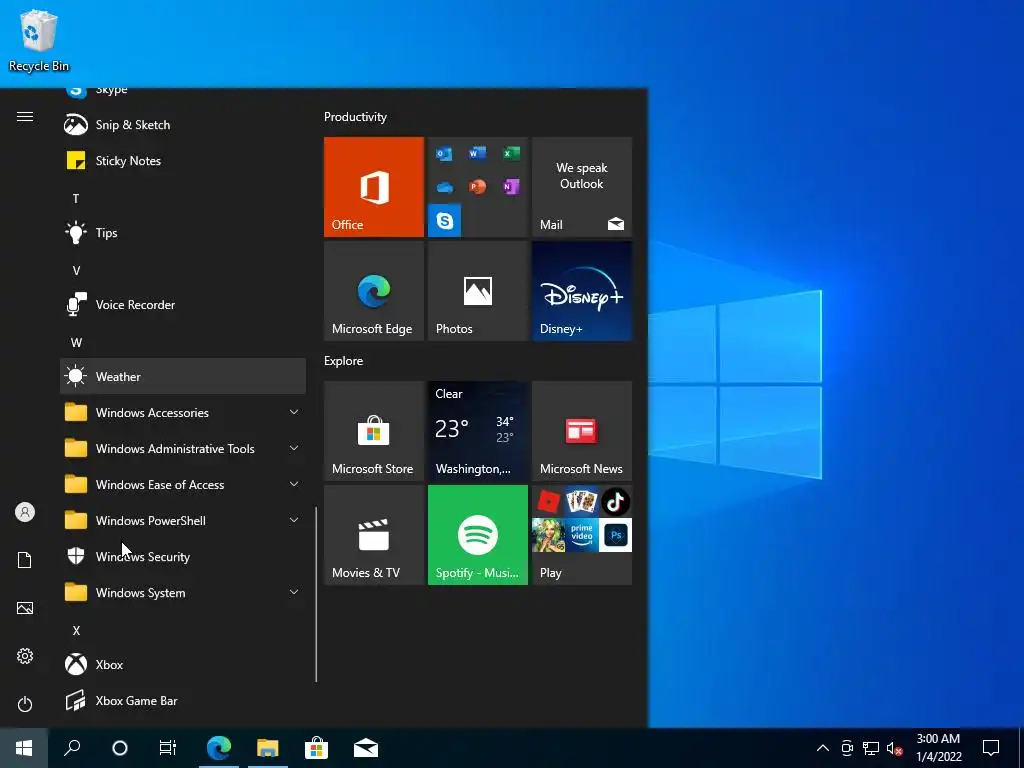Select the Productivity group header
Image resolution: width=1024 pixels, height=768 pixels.
pyautogui.click(x=355, y=117)
